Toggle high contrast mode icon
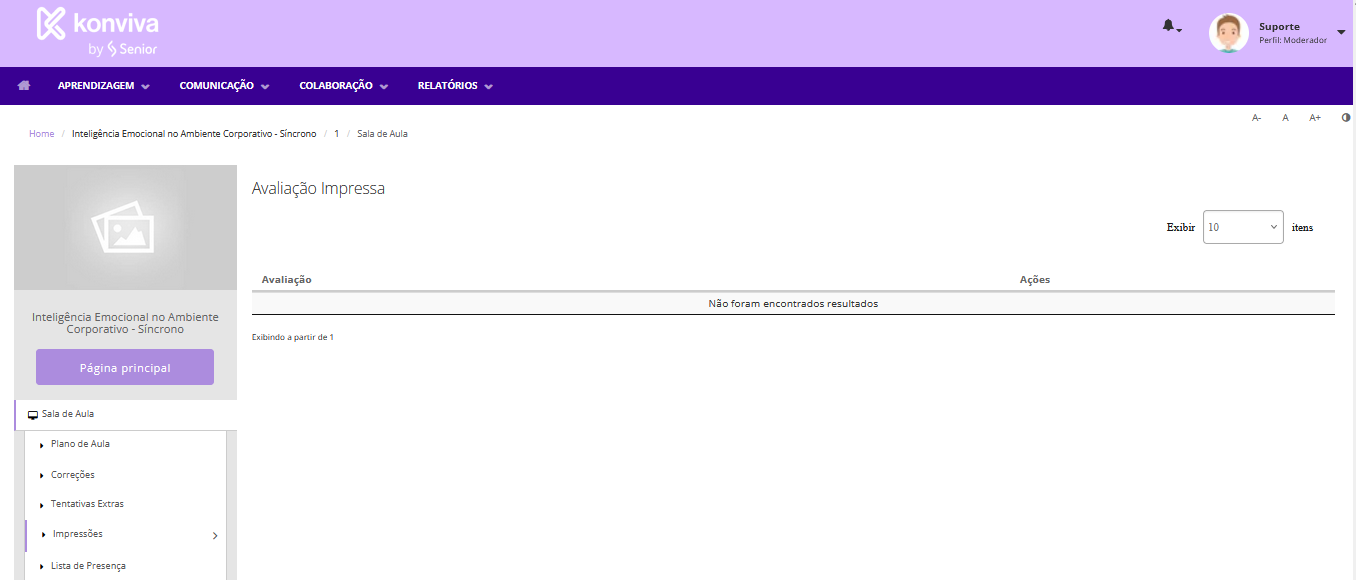Viewport: 1356px width, 580px height. pos(1346,118)
